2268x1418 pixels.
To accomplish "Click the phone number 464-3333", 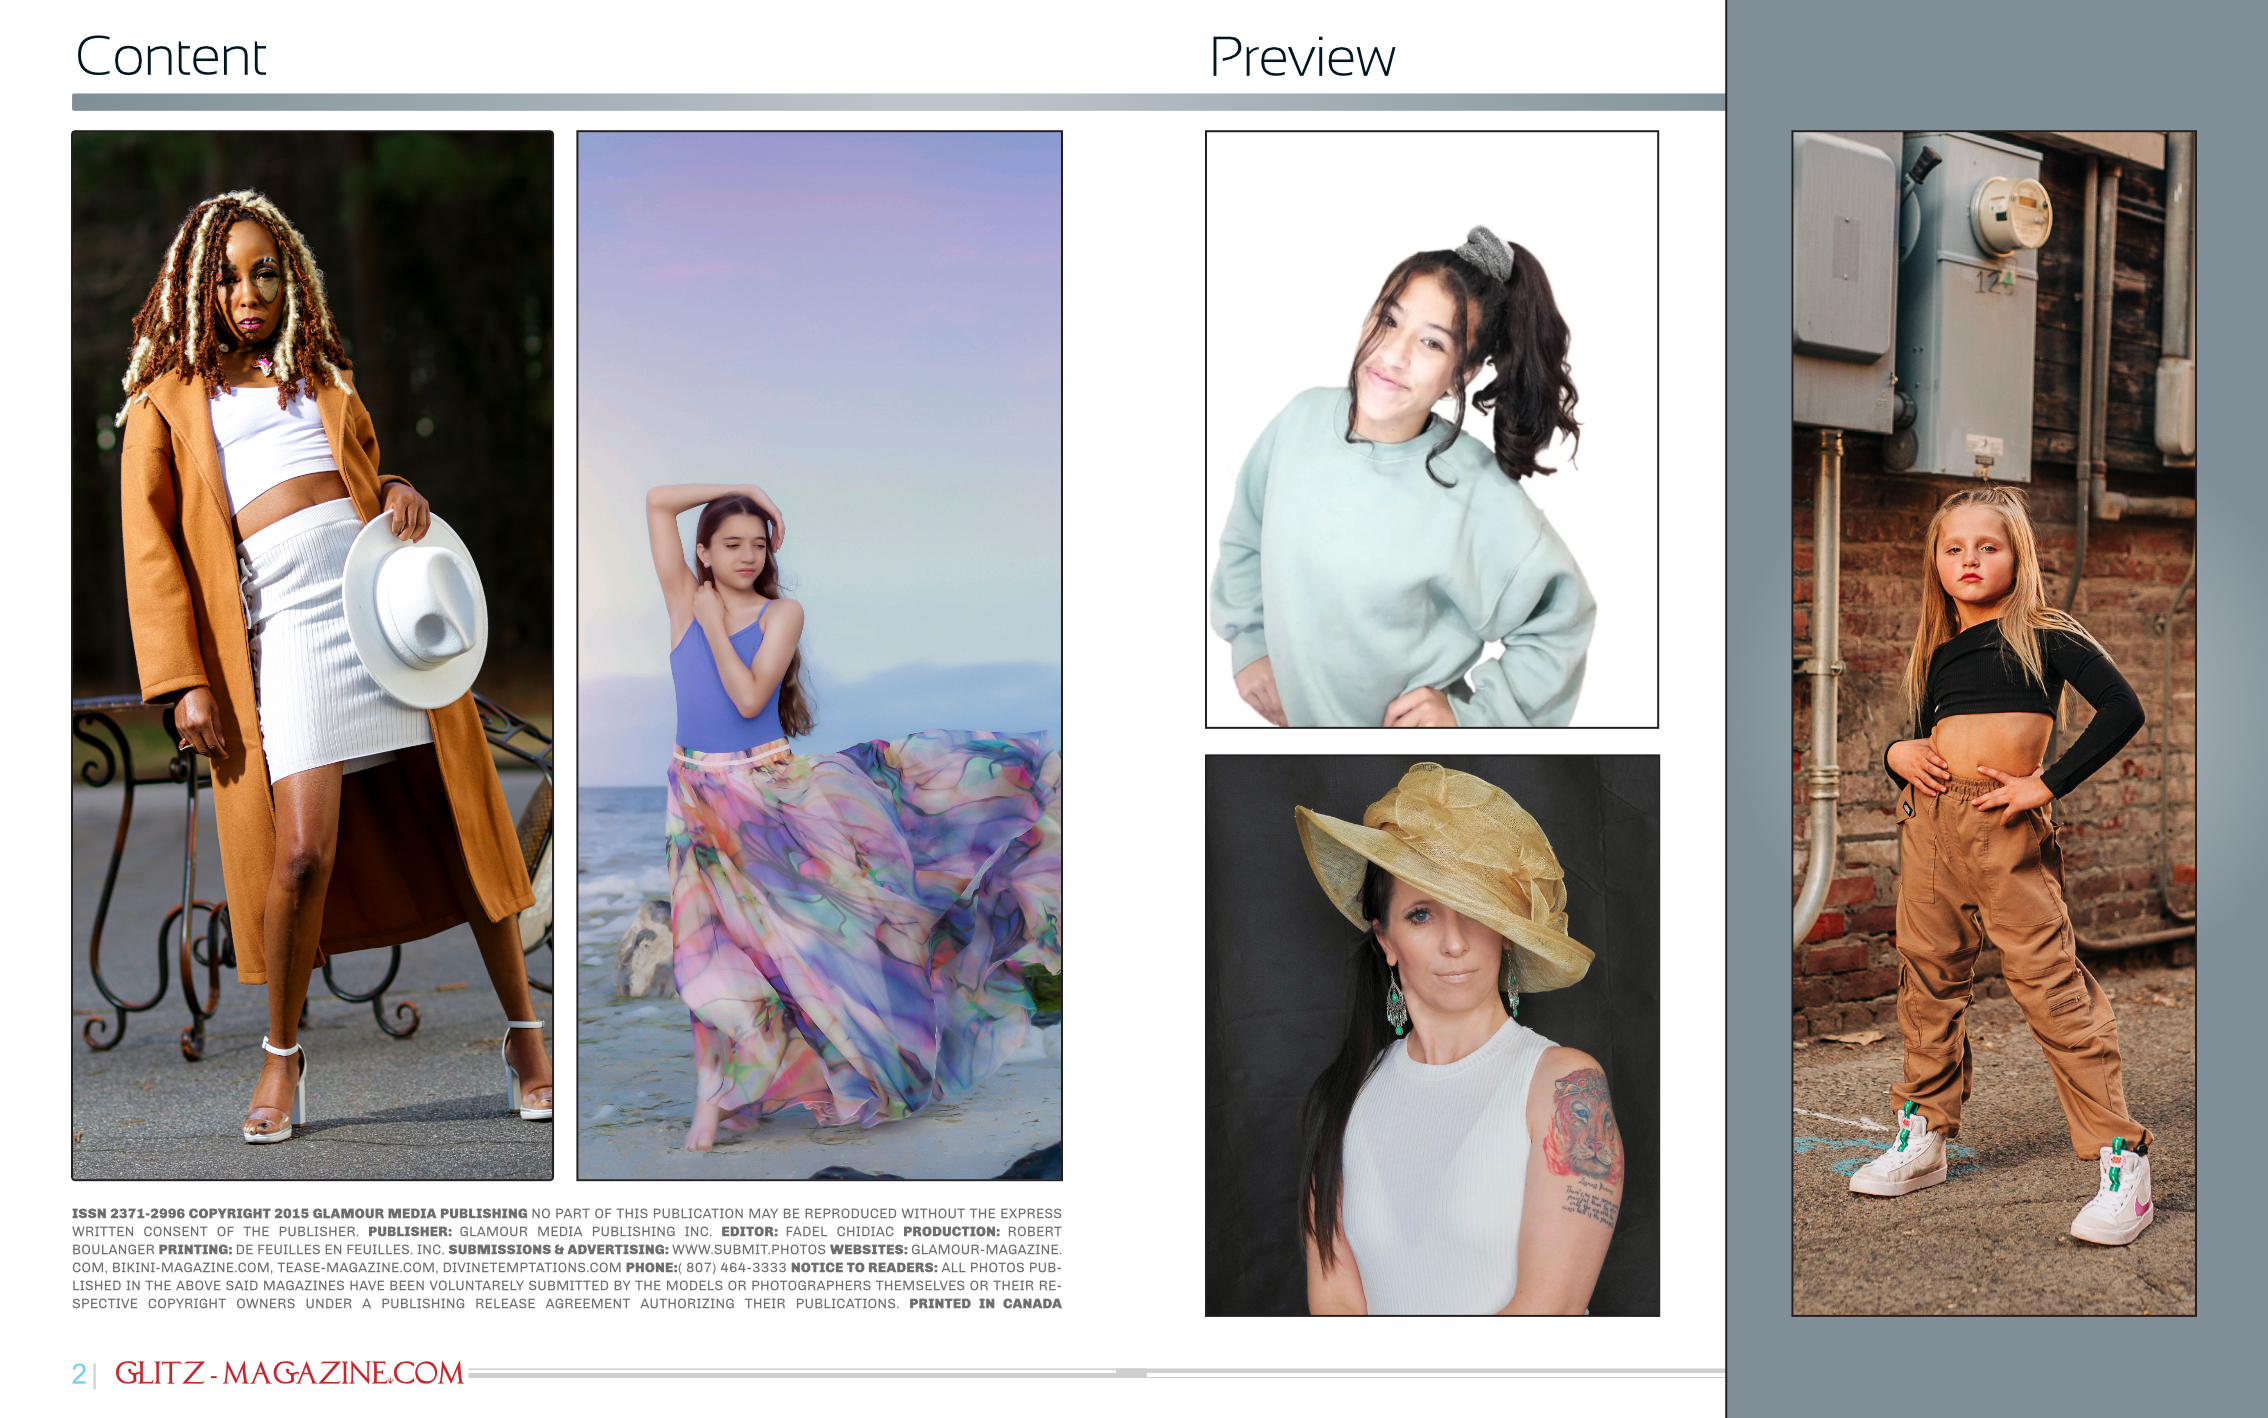I will (753, 1267).
